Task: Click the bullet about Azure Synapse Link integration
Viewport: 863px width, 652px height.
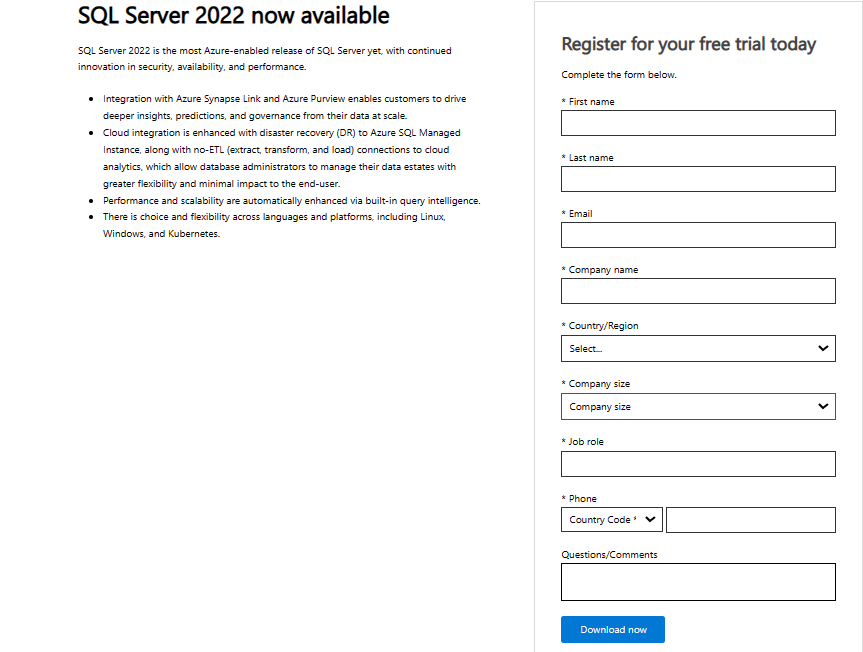Action: pos(284,107)
